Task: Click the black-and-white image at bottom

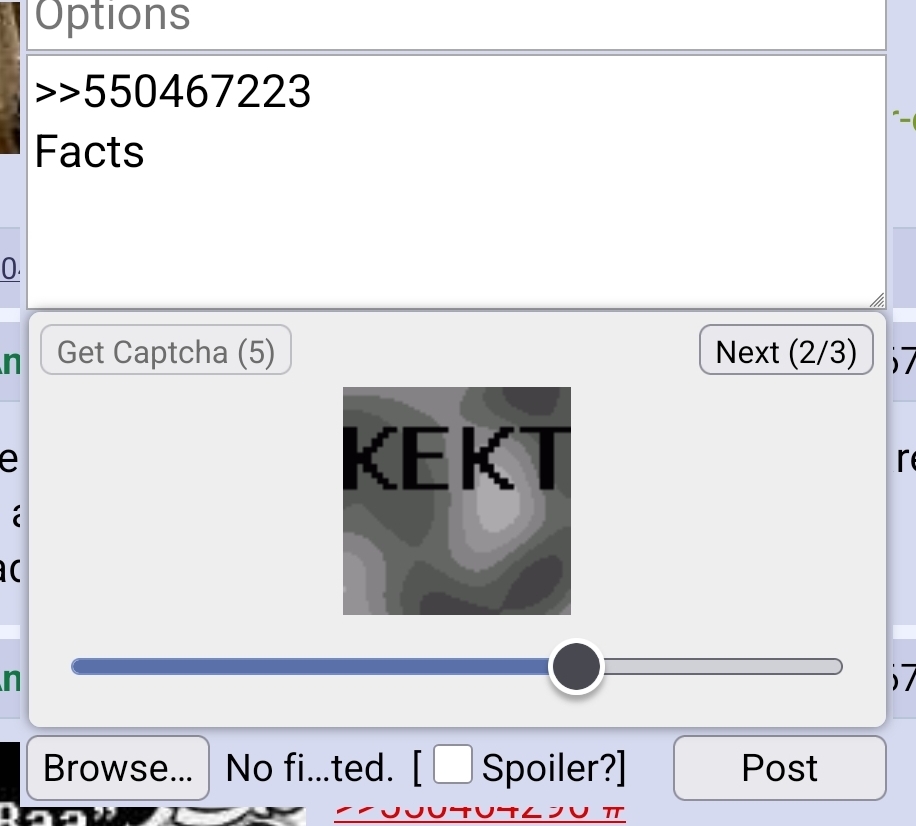Action: 152,816
